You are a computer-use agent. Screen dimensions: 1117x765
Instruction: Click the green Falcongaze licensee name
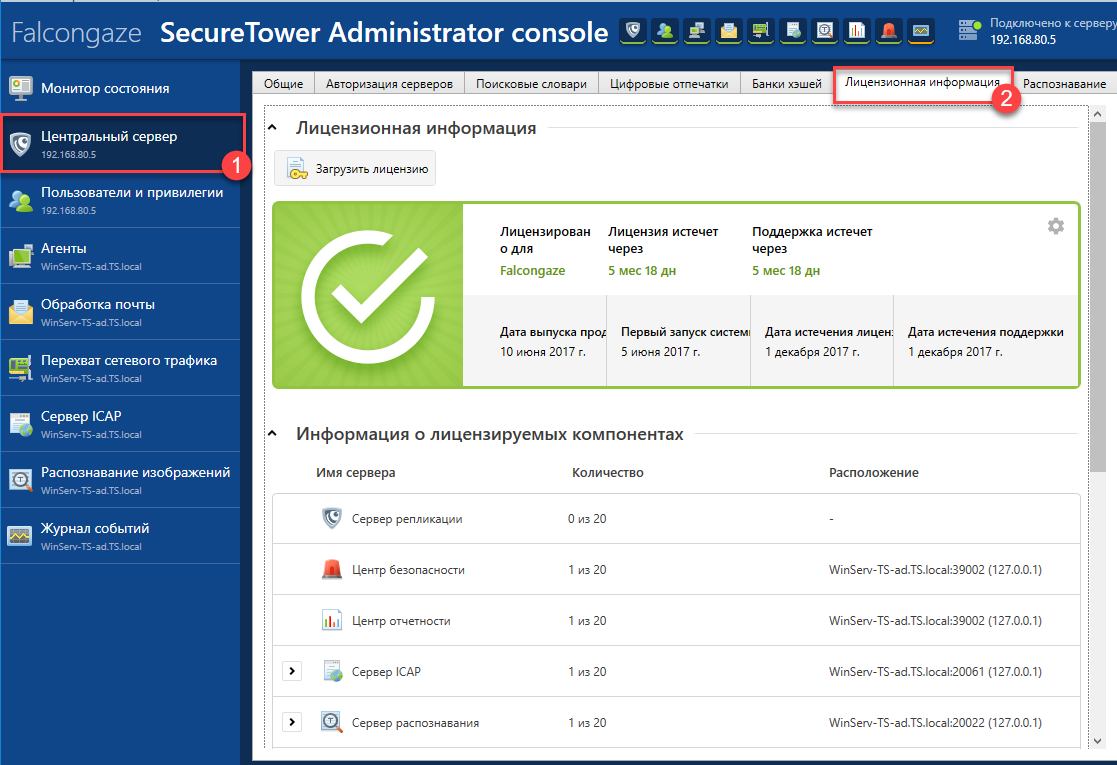coord(532,271)
